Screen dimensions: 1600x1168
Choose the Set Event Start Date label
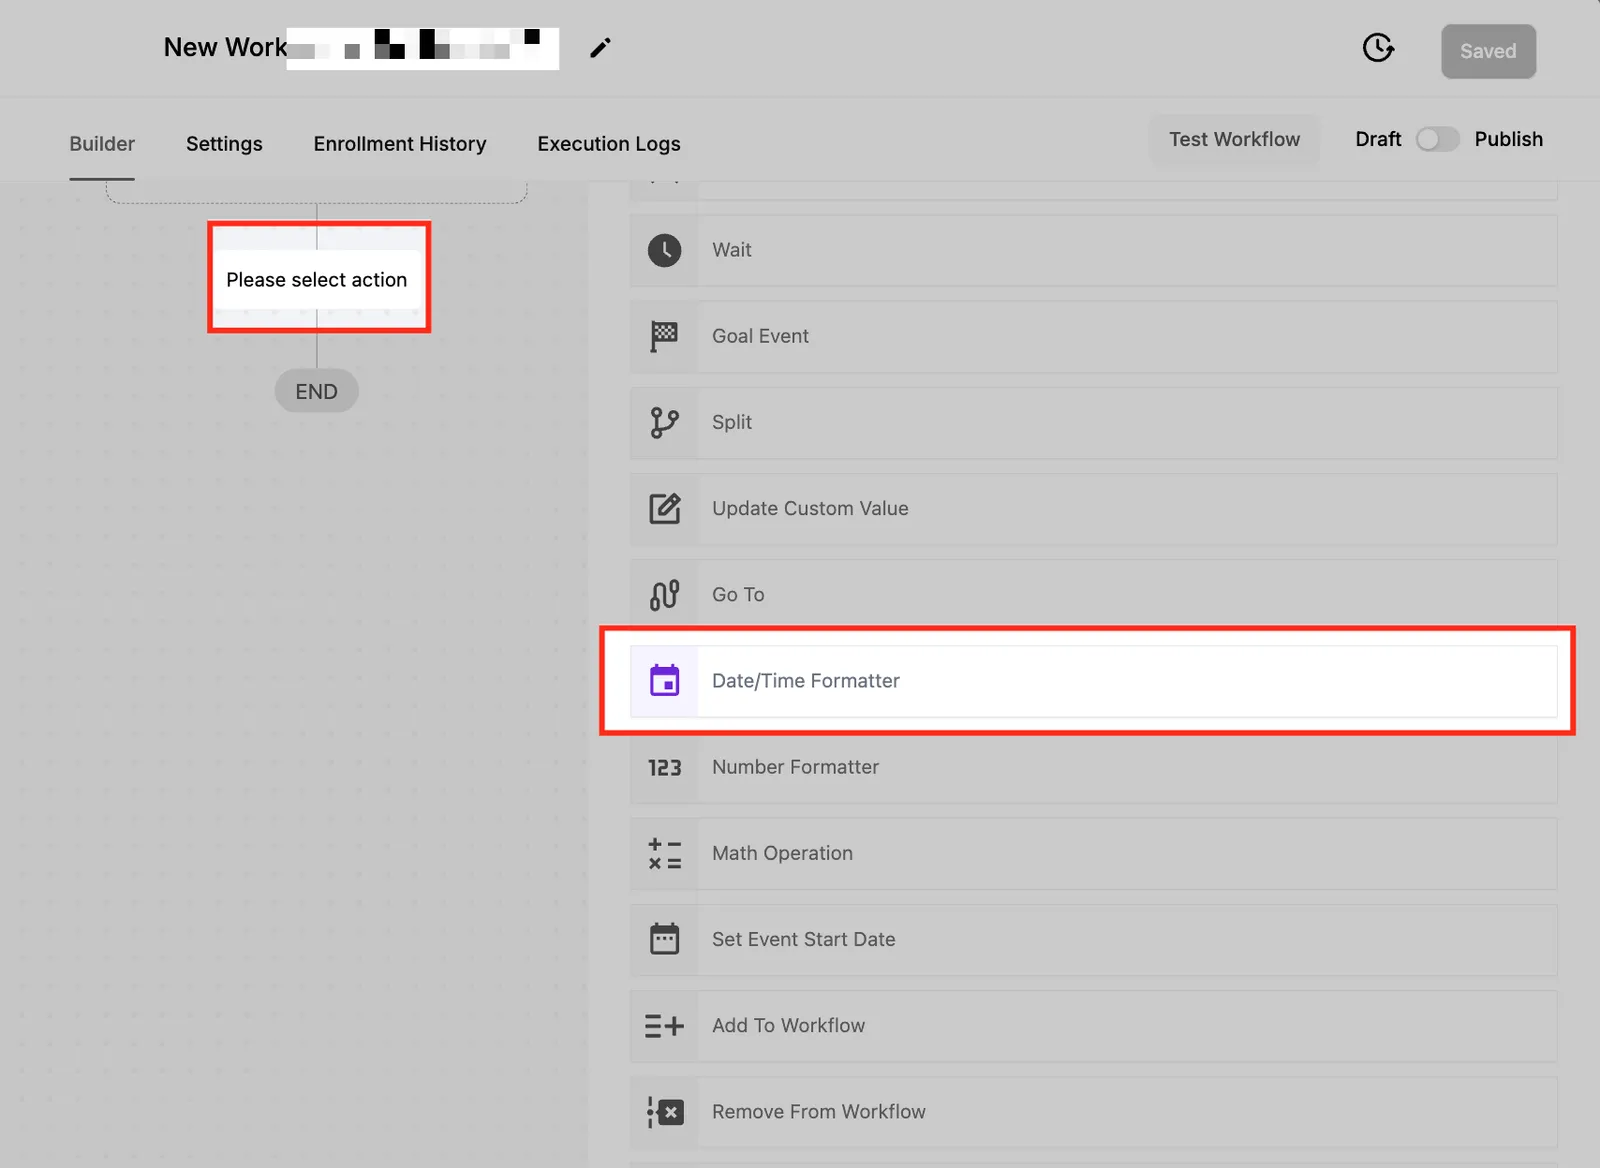pyautogui.click(x=803, y=939)
